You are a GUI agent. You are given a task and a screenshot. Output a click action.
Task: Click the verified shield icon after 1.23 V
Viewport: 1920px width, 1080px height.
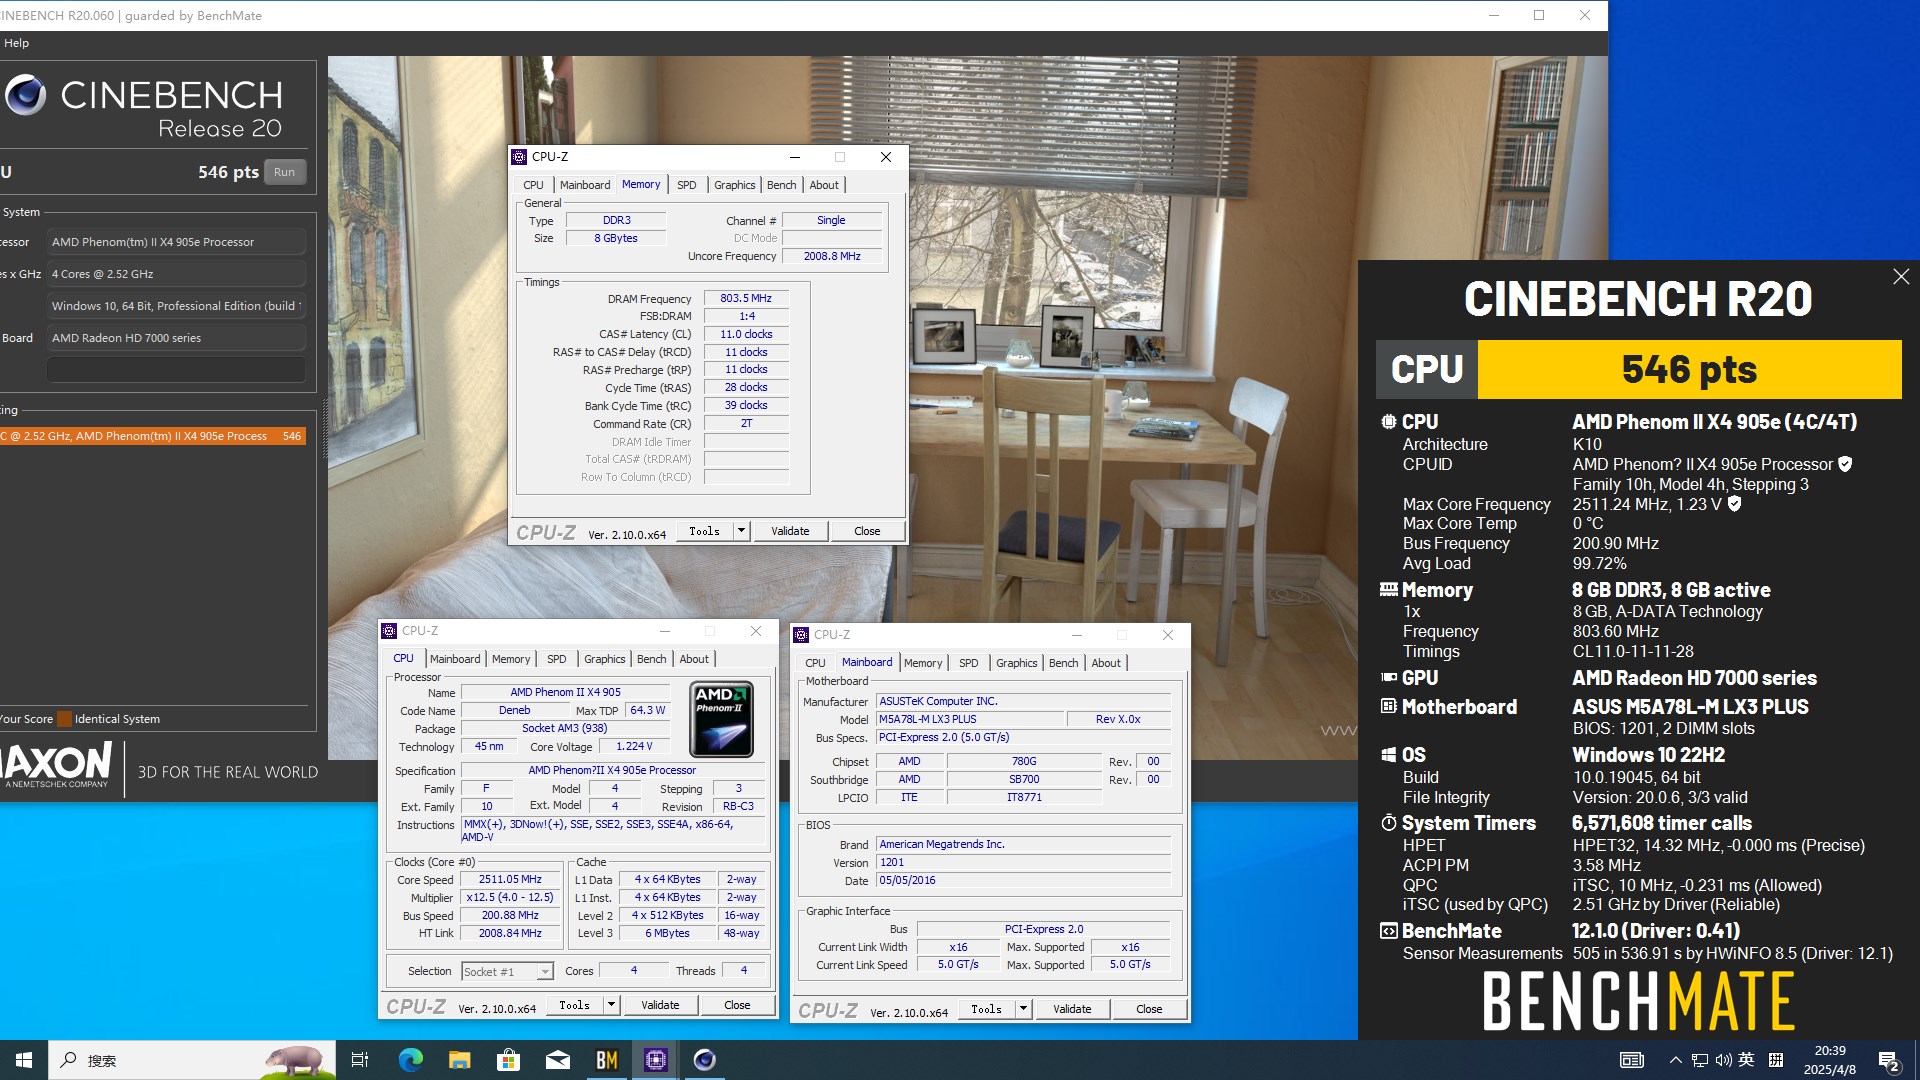click(1734, 504)
